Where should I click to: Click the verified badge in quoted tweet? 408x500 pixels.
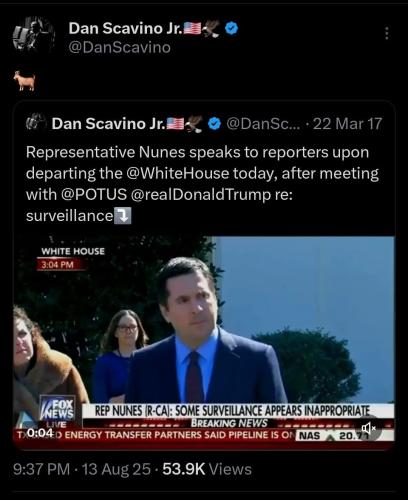click(x=214, y=124)
